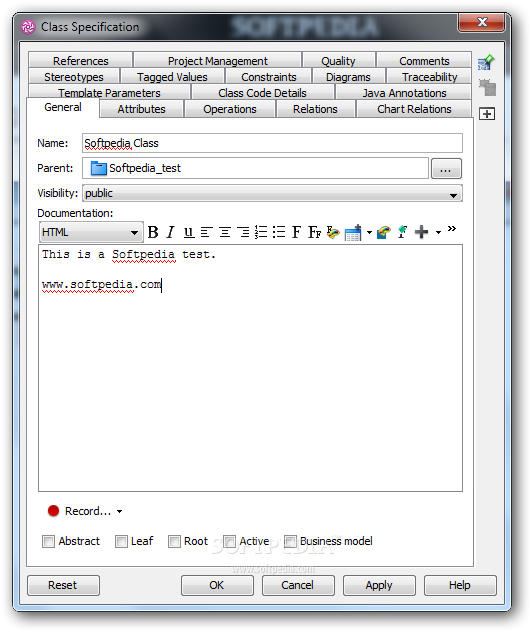Open the HTML format dropdown
This screenshot has height=632, width=532.
point(91,232)
